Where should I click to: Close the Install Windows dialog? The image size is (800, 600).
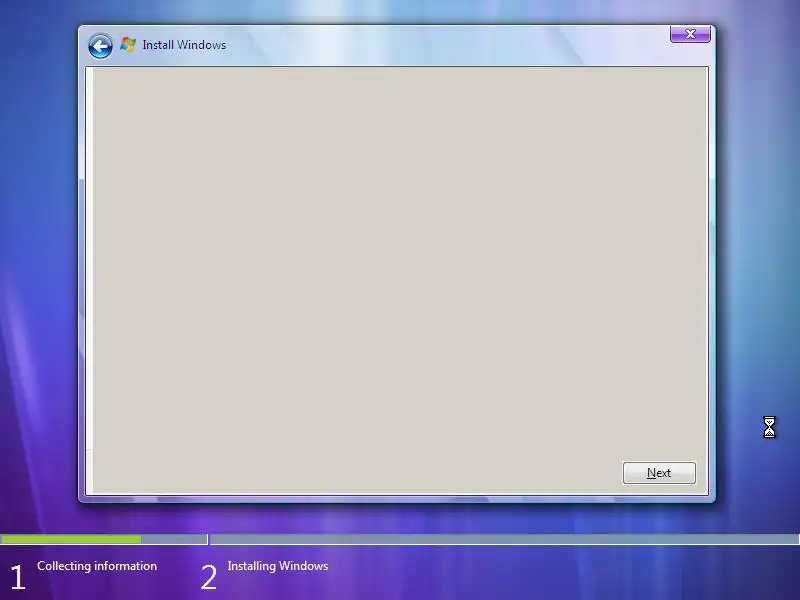click(x=690, y=34)
